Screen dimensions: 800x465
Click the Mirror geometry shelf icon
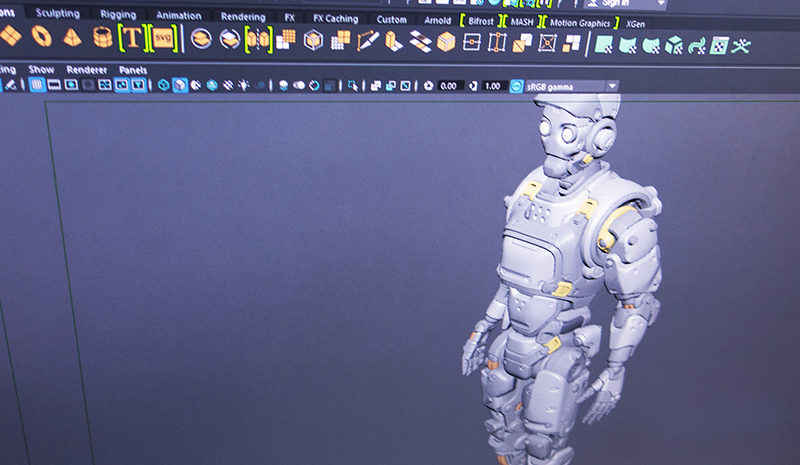click(x=258, y=39)
